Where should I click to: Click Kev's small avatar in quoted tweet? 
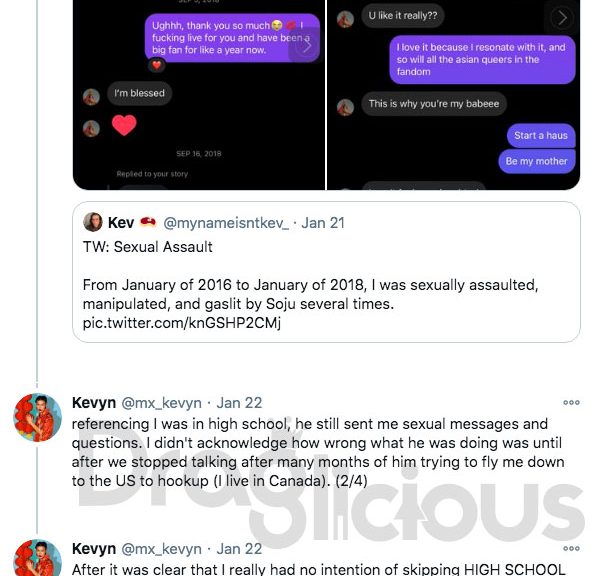pos(93,222)
